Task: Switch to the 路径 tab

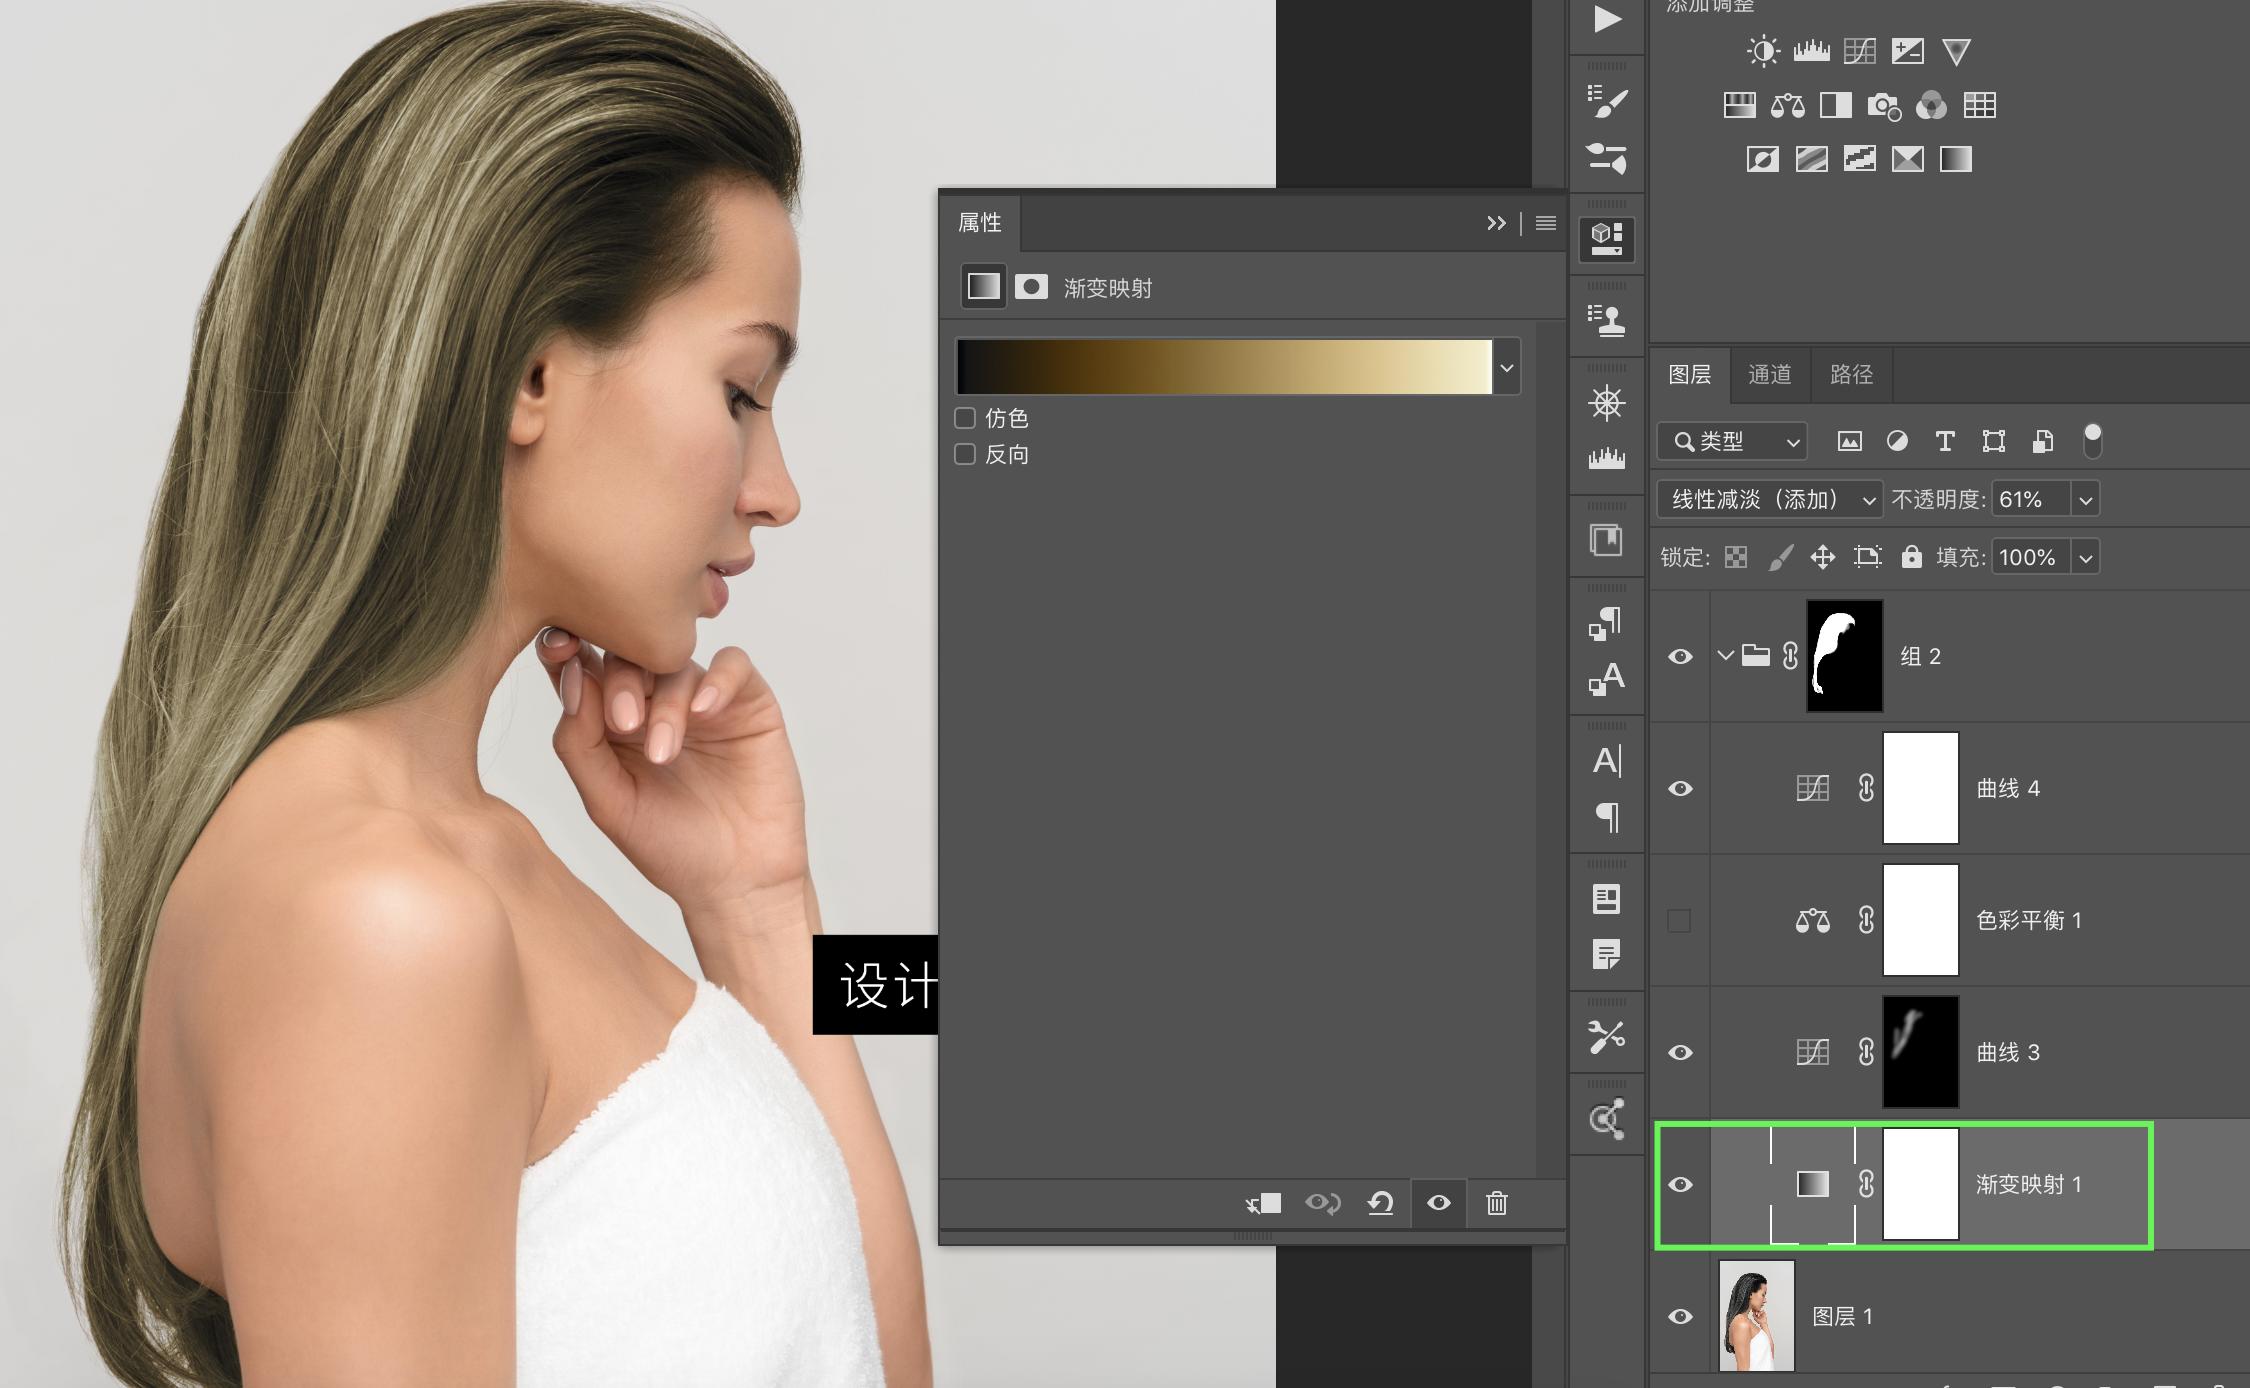Action: 1851,374
